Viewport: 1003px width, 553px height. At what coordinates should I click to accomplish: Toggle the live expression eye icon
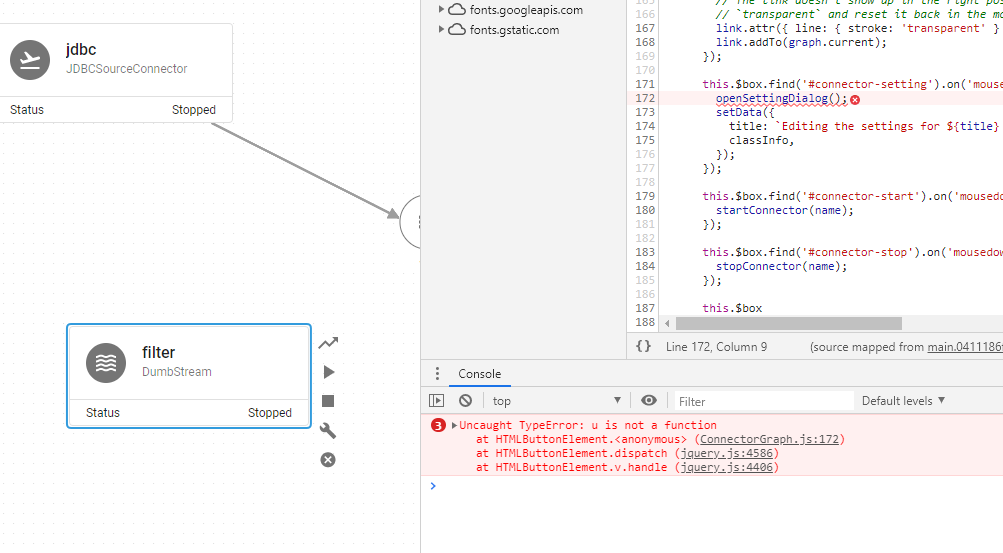[649, 400]
